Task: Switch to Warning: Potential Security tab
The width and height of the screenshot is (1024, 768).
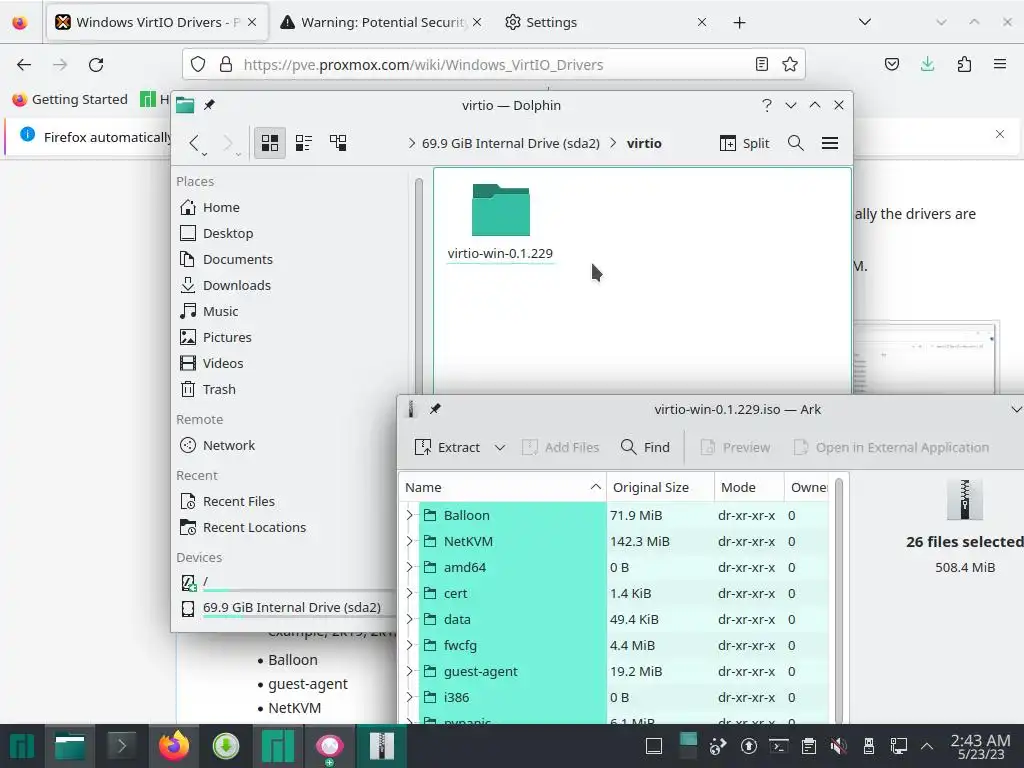Action: point(381,22)
